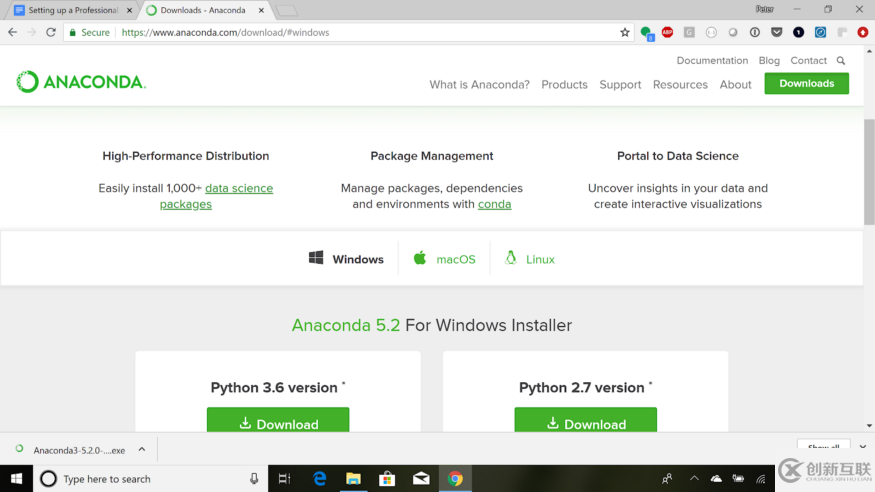The width and height of the screenshot is (875, 492).
Task: Click the 'Type here to search' box
Action: pos(151,479)
